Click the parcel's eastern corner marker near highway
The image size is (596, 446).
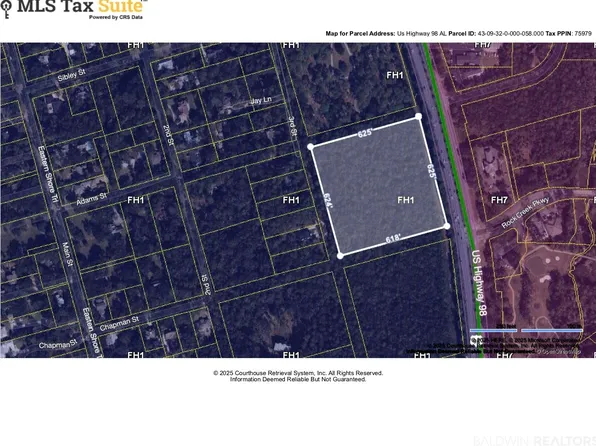tap(447, 226)
